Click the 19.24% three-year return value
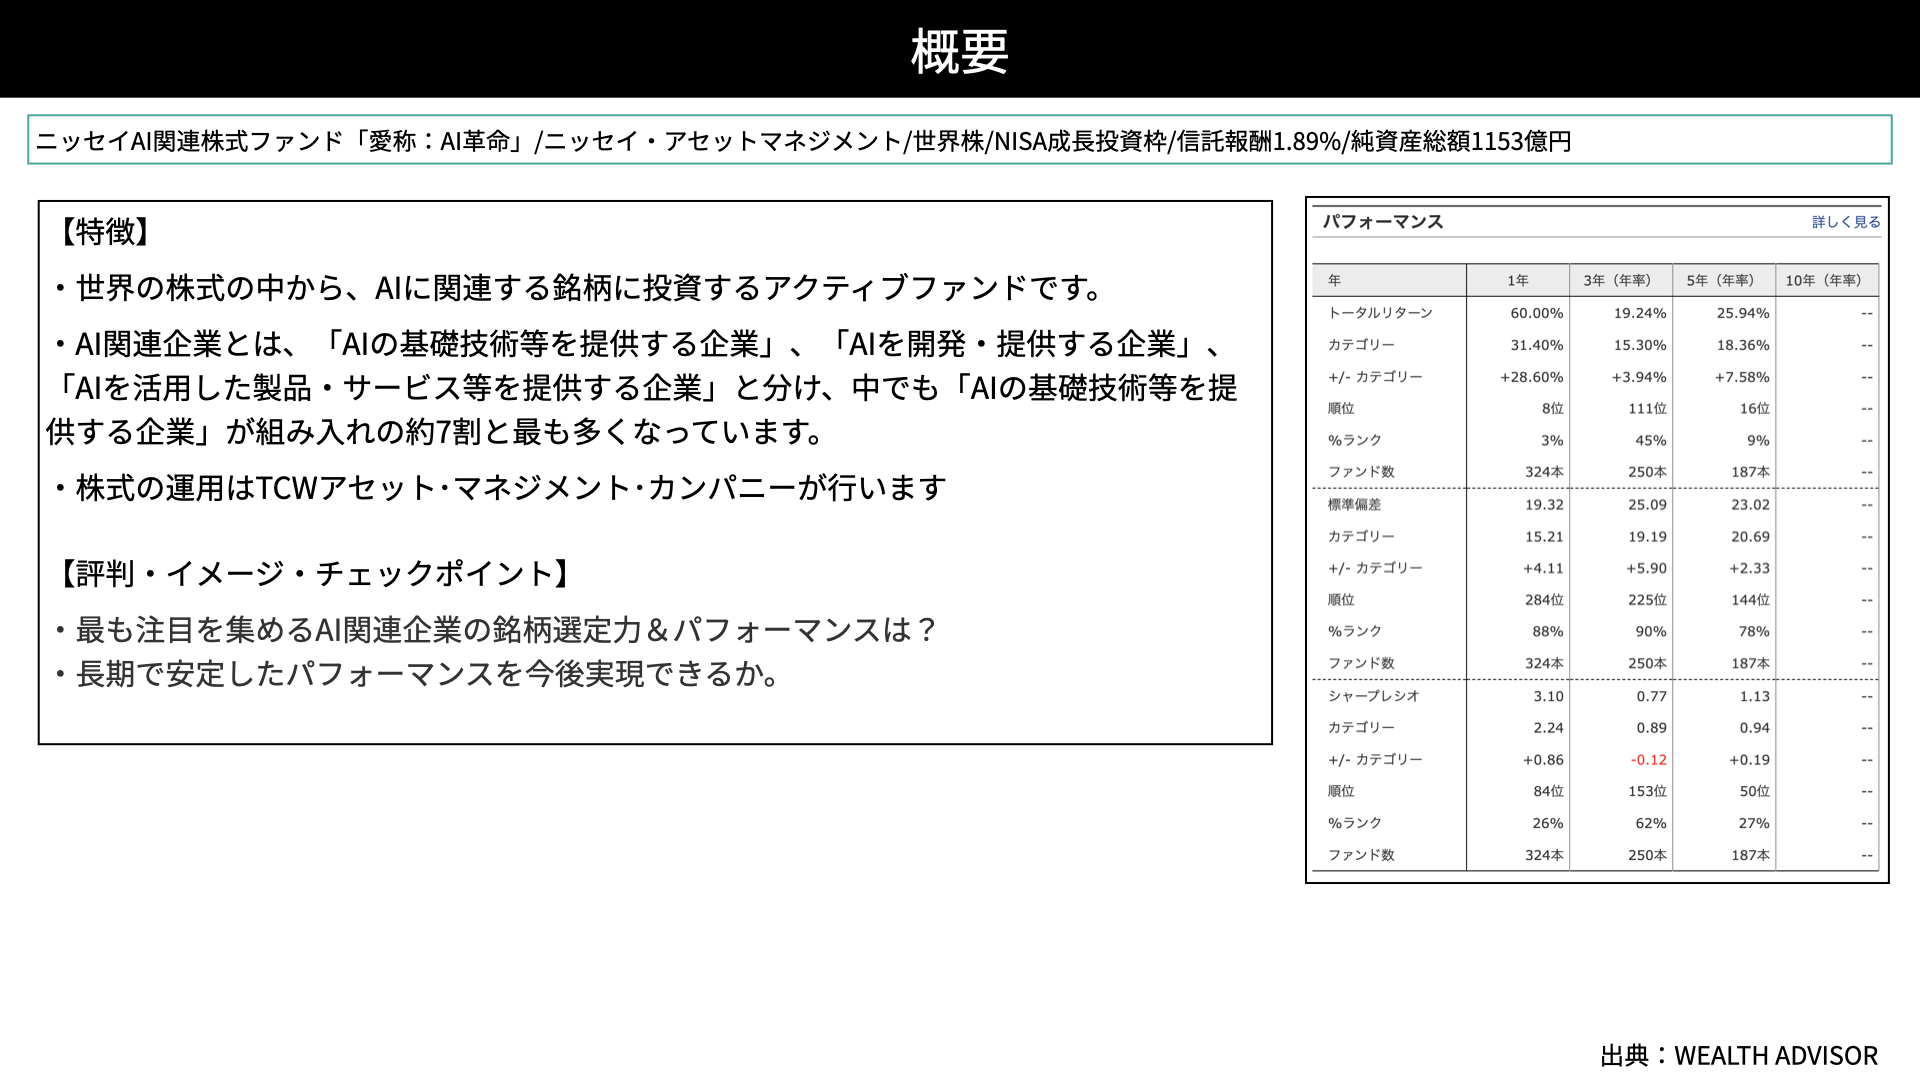Screen dimensions: 1920x1080 (1640, 313)
